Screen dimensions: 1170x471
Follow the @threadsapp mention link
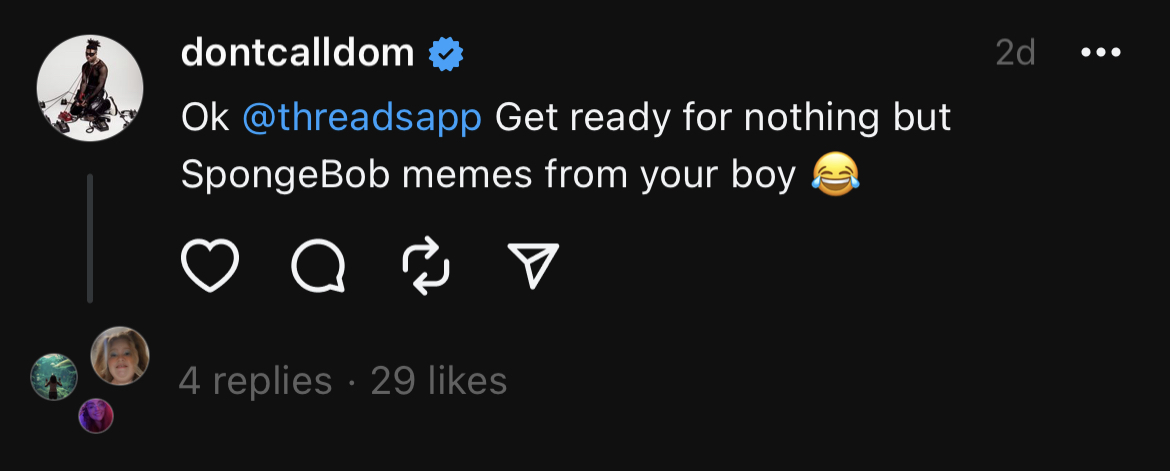[362, 118]
